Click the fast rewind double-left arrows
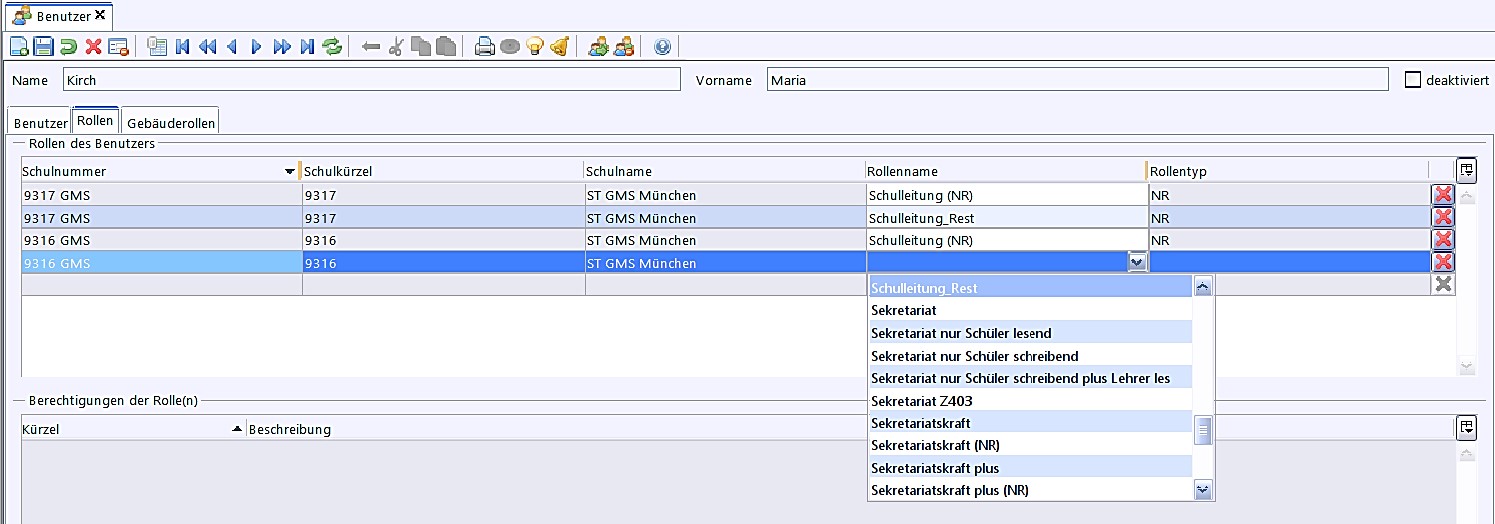 (x=207, y=46)
